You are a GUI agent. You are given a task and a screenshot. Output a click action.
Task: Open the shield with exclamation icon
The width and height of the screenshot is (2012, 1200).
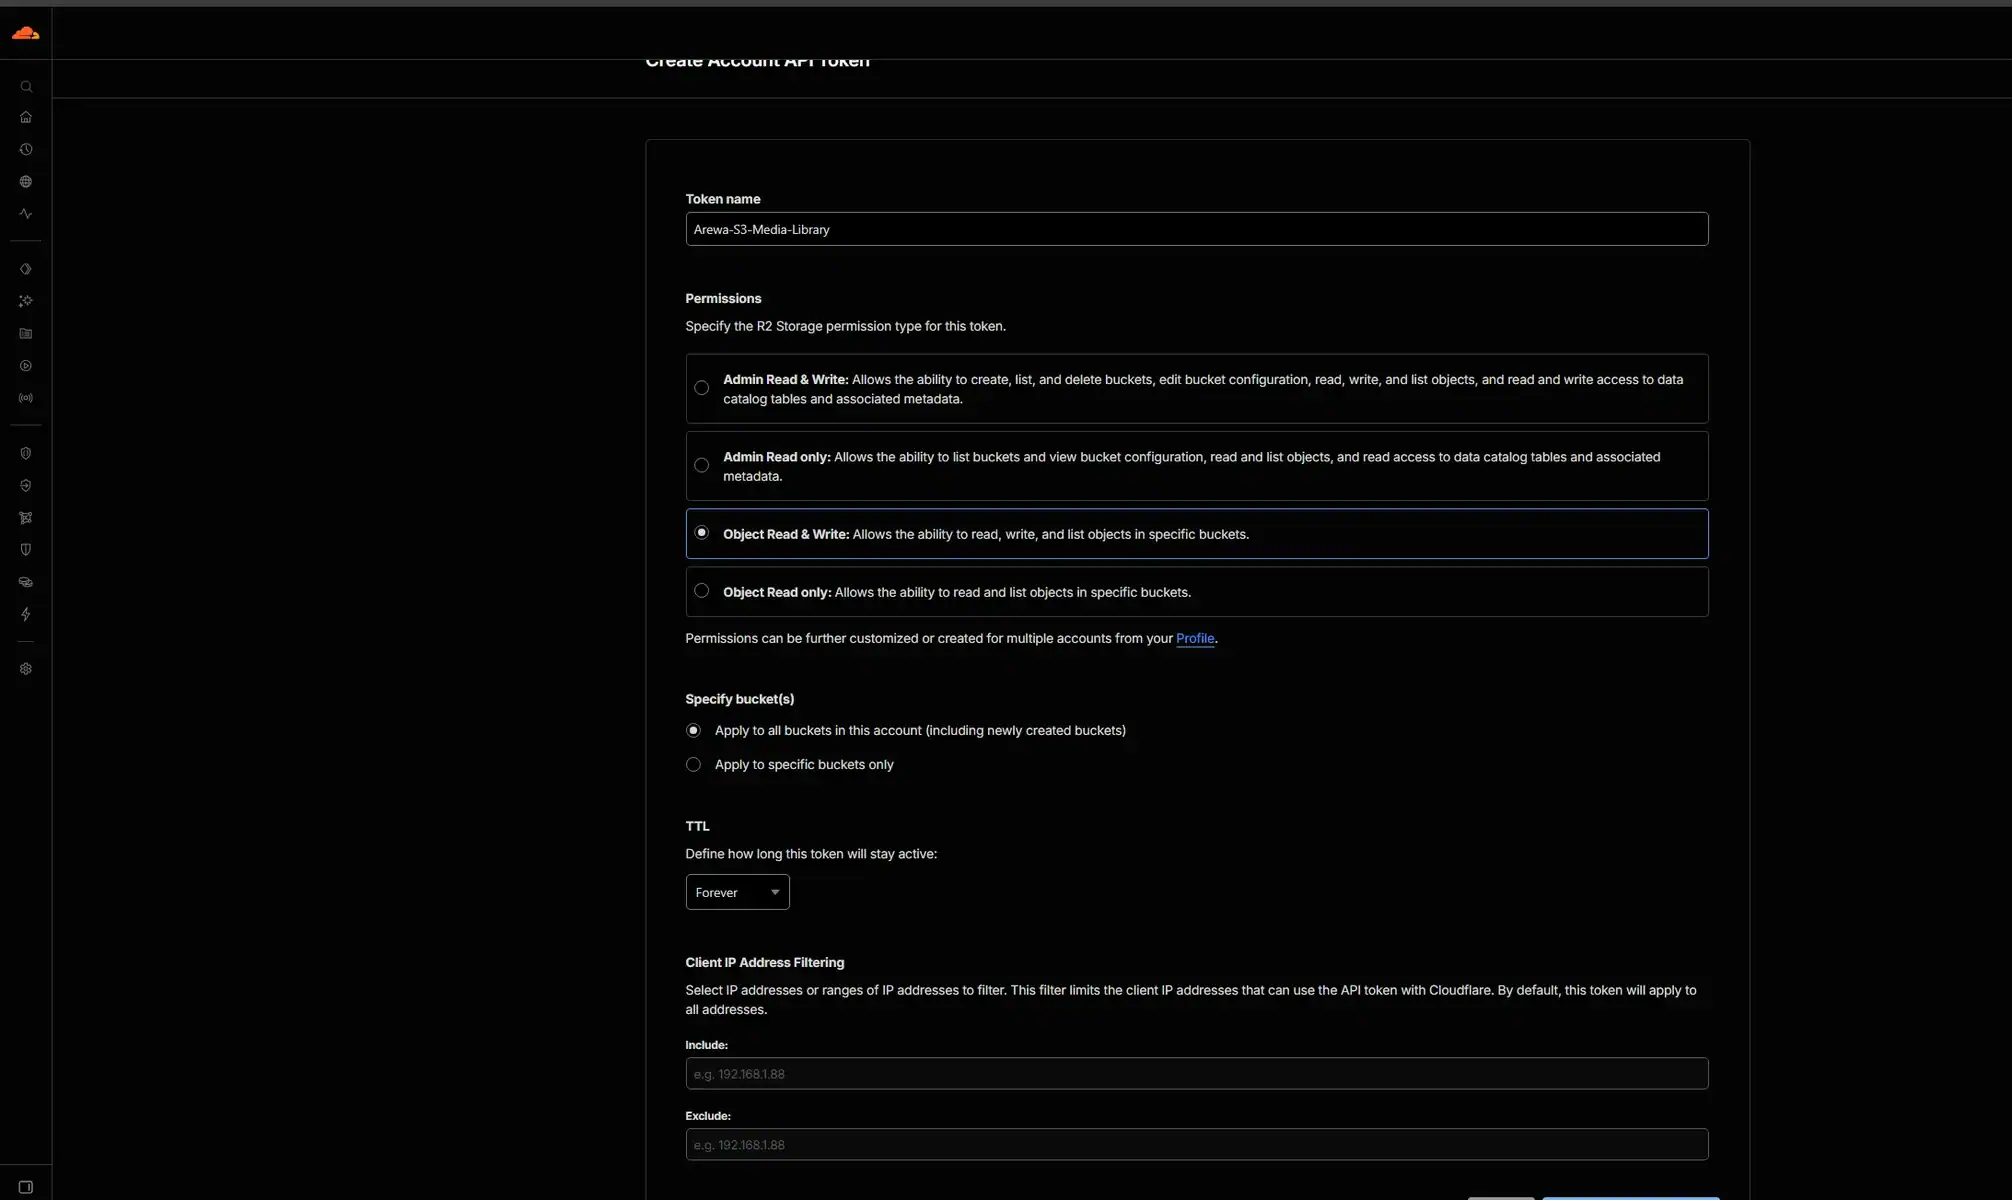(26, 453)
